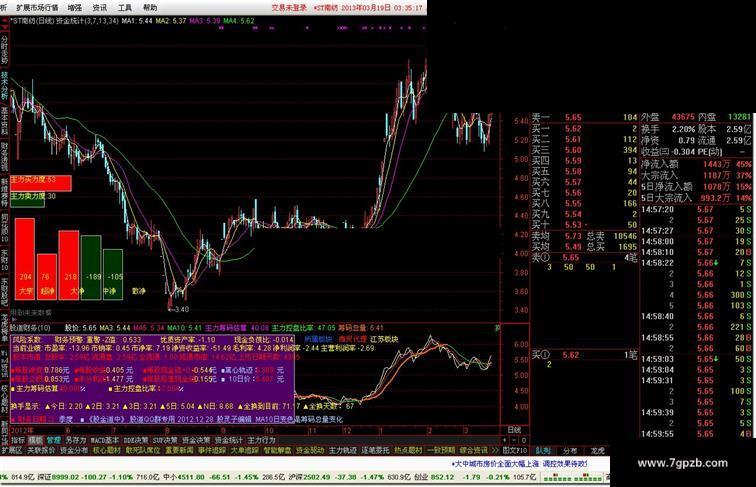756x487 pixels.
Task: Open the 资金分布 bottom tab
Action: tap(74, 450)
